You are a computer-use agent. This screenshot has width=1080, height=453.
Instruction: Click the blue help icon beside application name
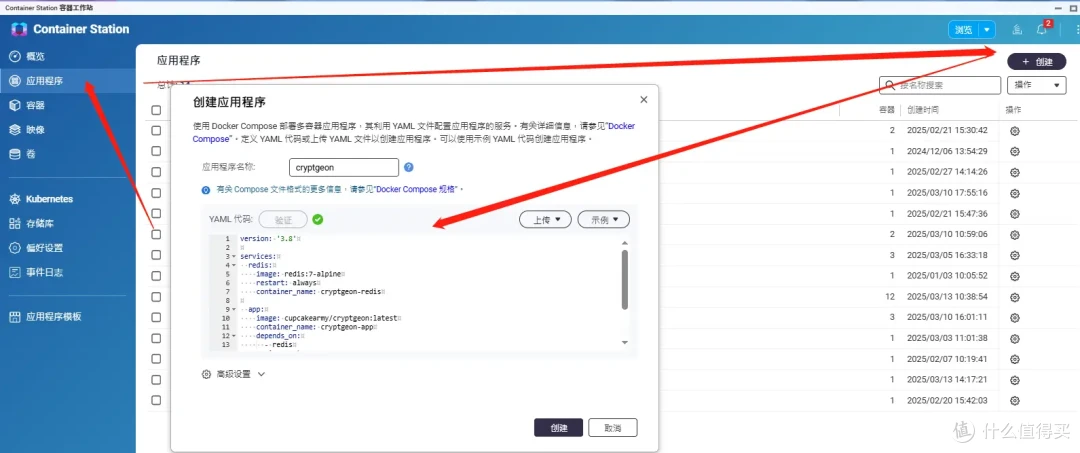pos(408,167)
